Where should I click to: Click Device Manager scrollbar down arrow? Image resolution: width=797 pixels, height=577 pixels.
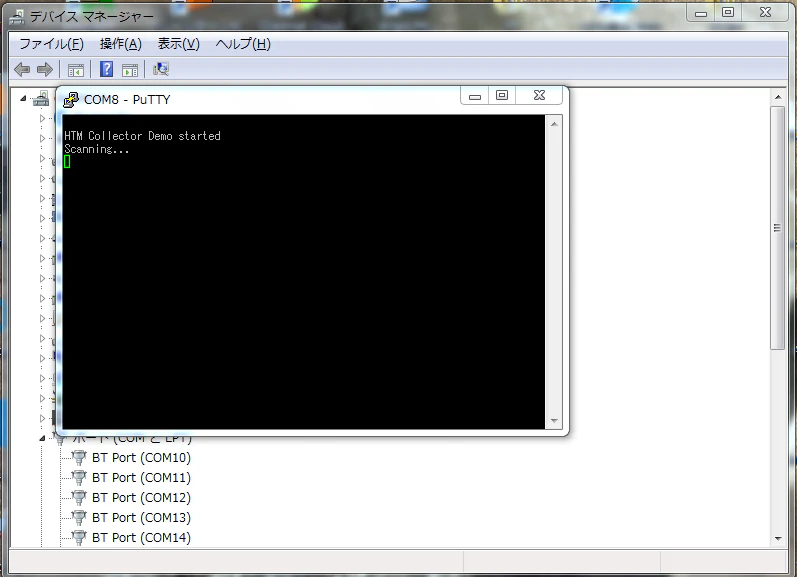(x=778, y=538)
